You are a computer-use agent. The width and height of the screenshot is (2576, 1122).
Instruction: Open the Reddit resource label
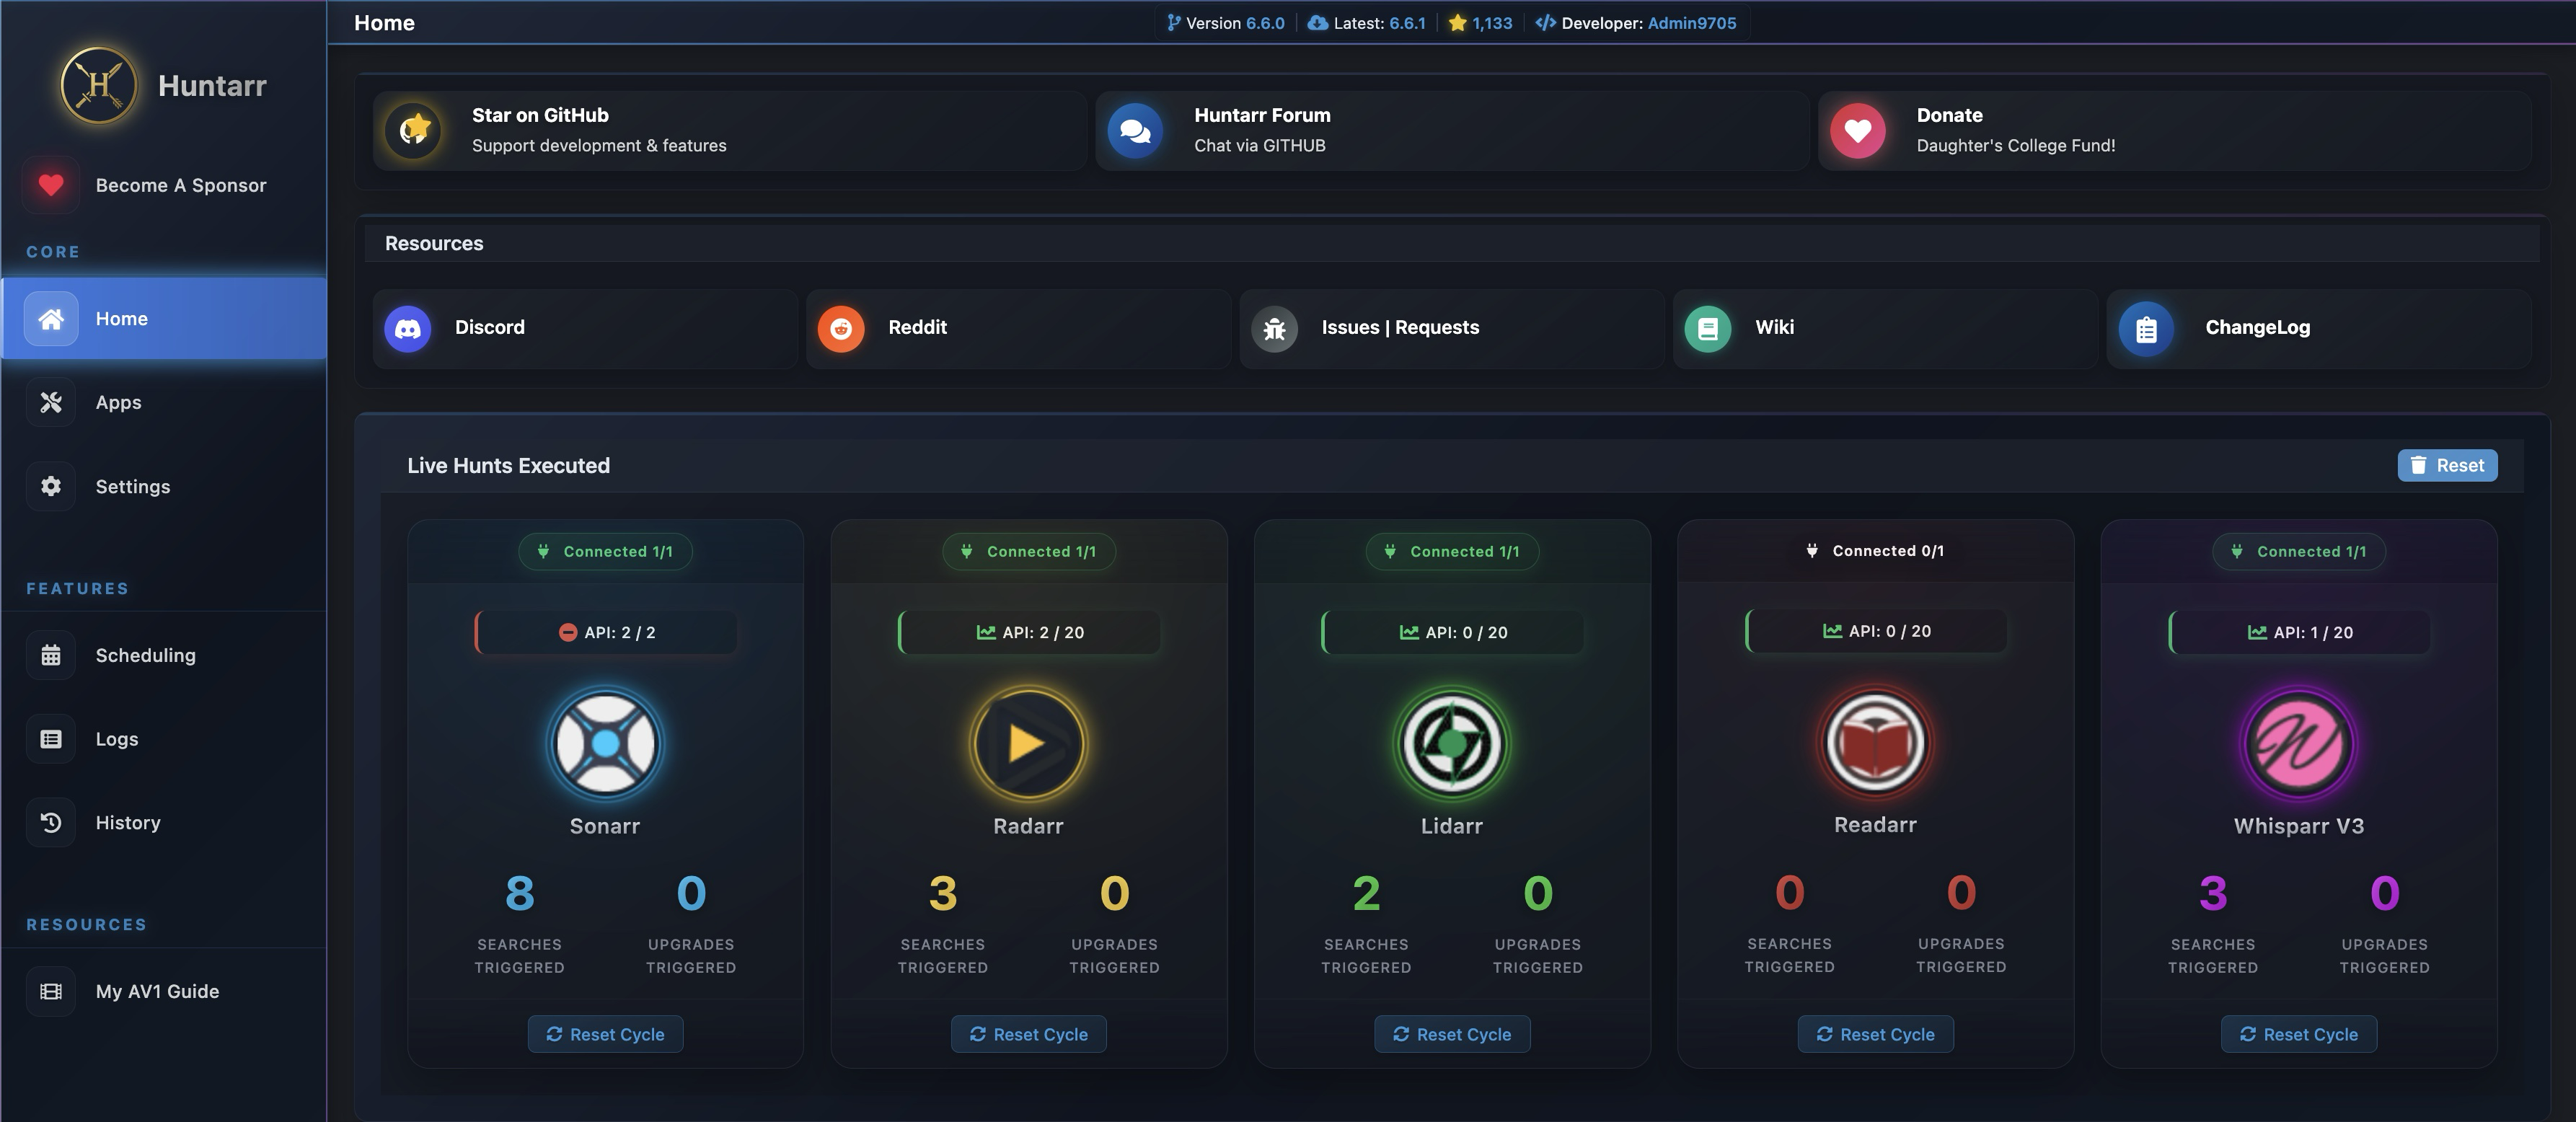click(917, 327)
